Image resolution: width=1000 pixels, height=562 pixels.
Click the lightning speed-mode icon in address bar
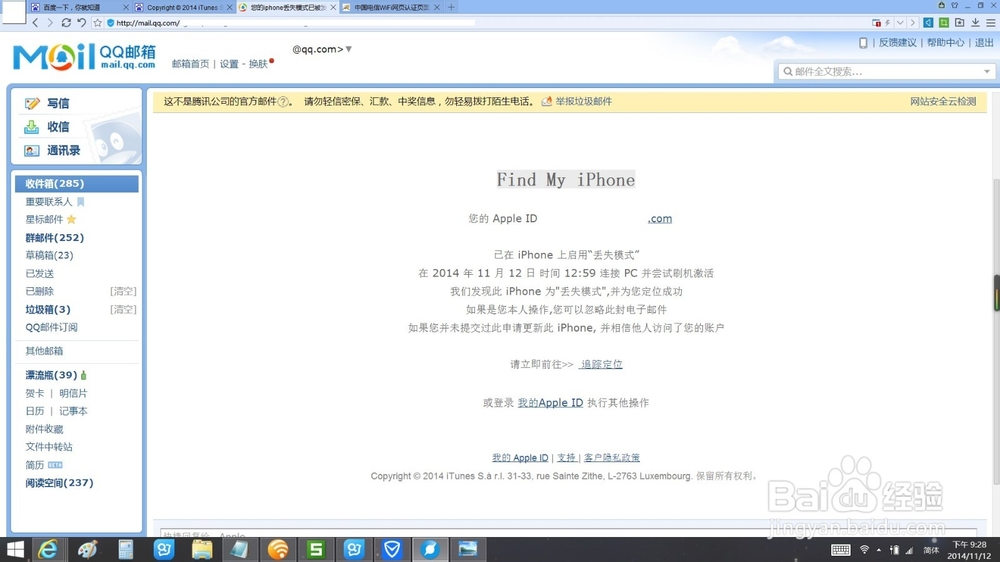click(887, 23)
